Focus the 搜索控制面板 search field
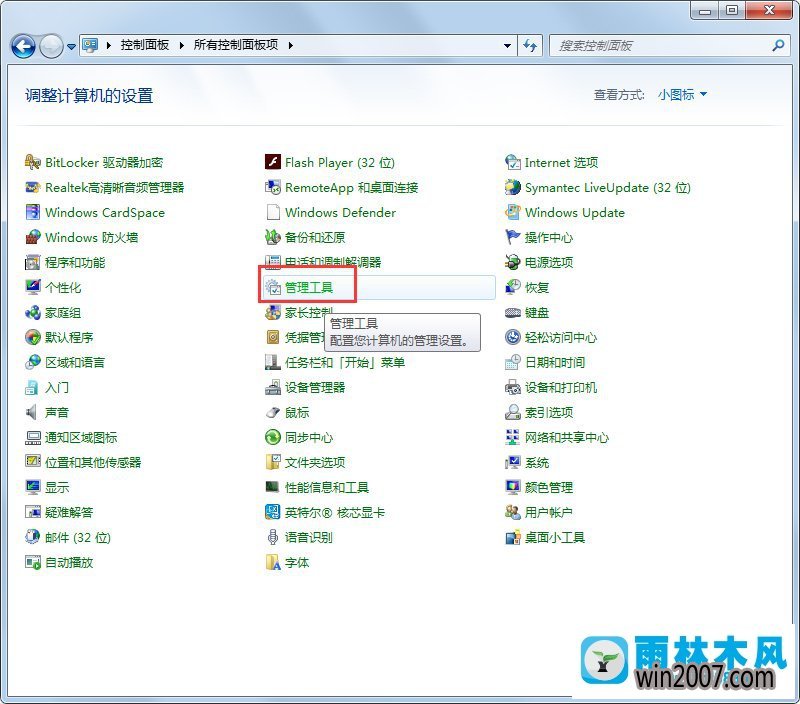 point(670,45)
